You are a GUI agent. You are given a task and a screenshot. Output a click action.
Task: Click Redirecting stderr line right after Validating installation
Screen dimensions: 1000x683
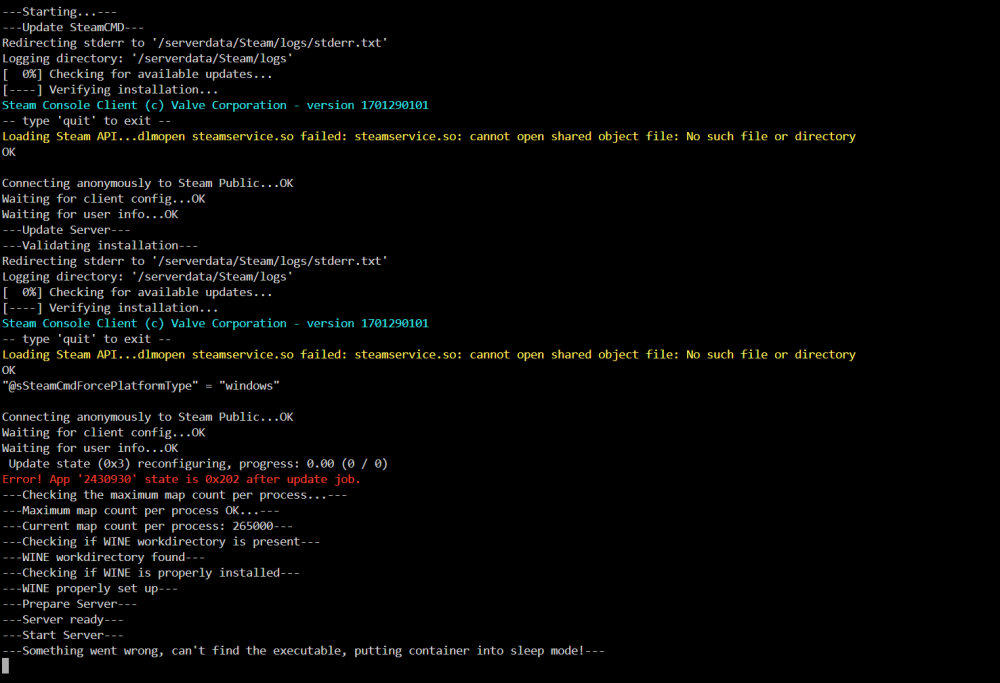click(195, 261)
